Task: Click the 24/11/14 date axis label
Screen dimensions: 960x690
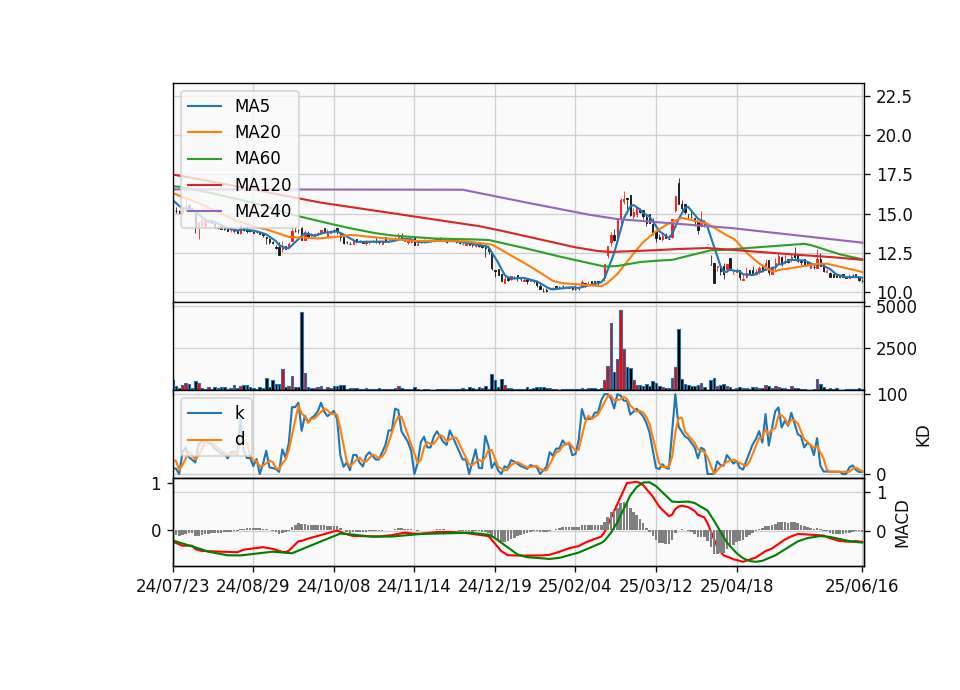Action: [x=414, y=586]
